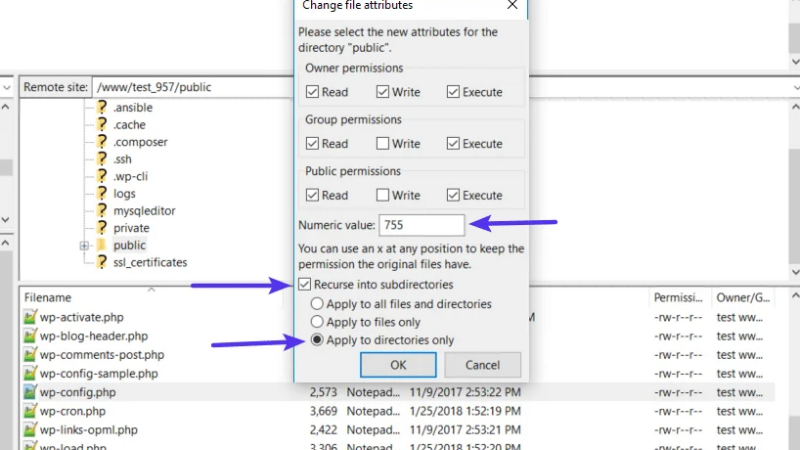Select the .wp-cli folder icon

coord(102,176)
